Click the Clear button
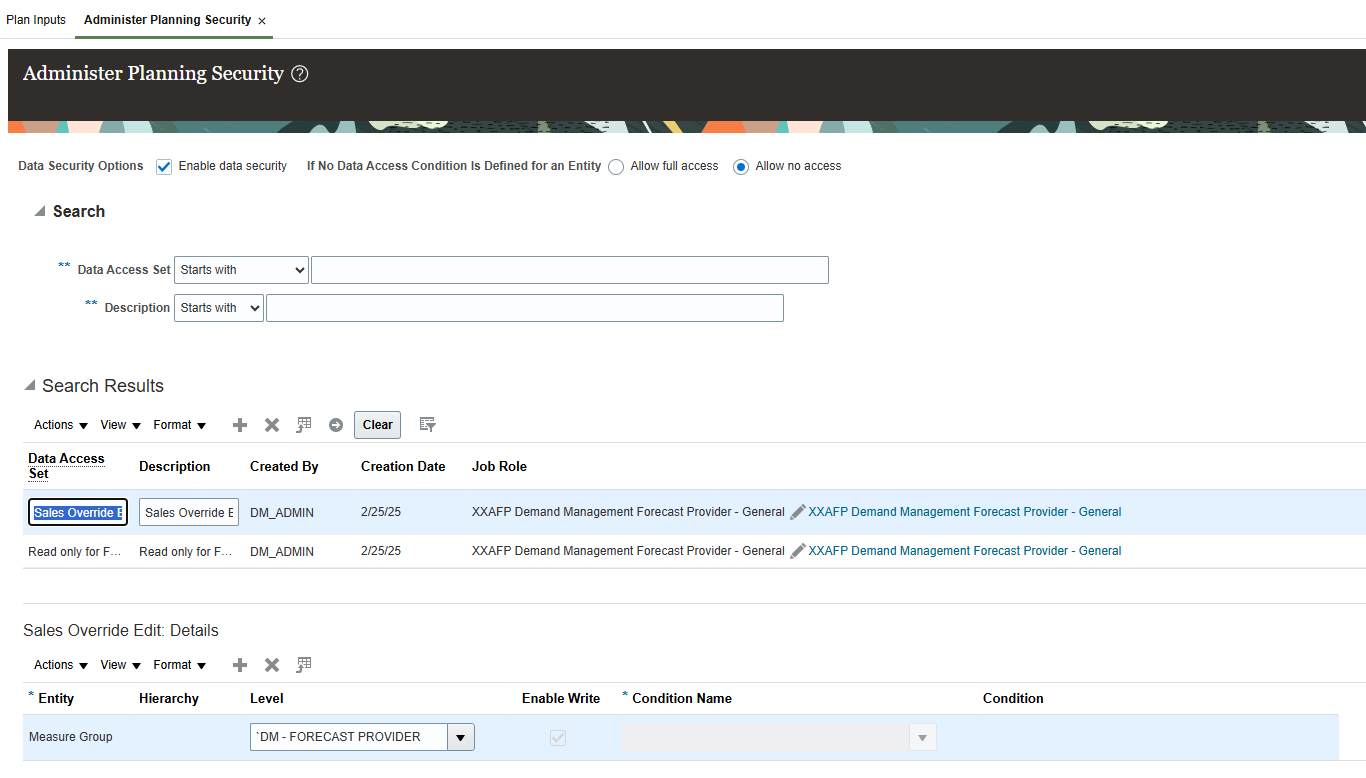This screenshot has width=1366, height=778. [377, 425]
